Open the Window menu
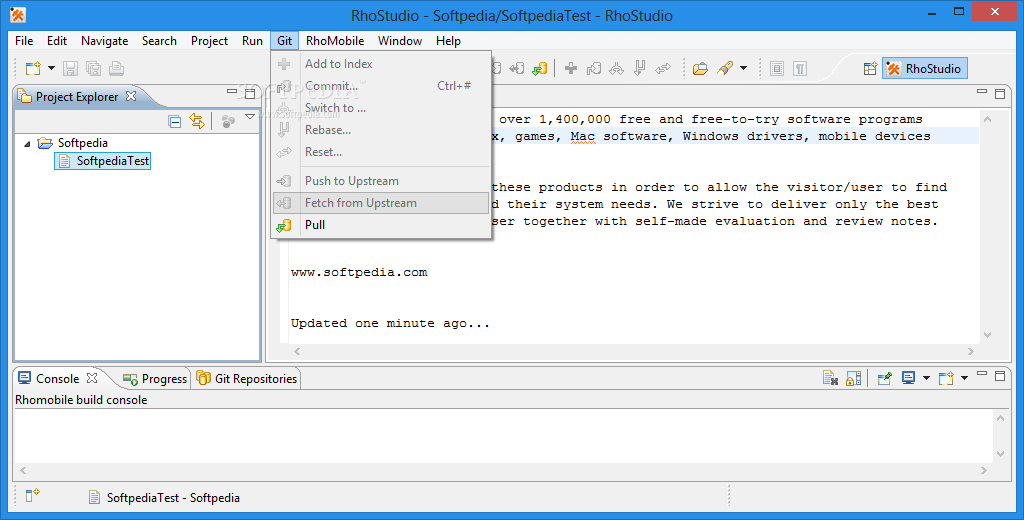The height and width of the screenshot is (520, 1024). point(400,41)
